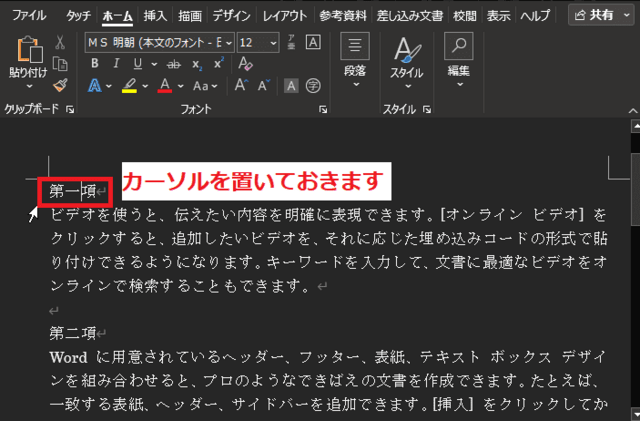
Task: Toggle Bold formatting
Action: (x=95, y=63)
